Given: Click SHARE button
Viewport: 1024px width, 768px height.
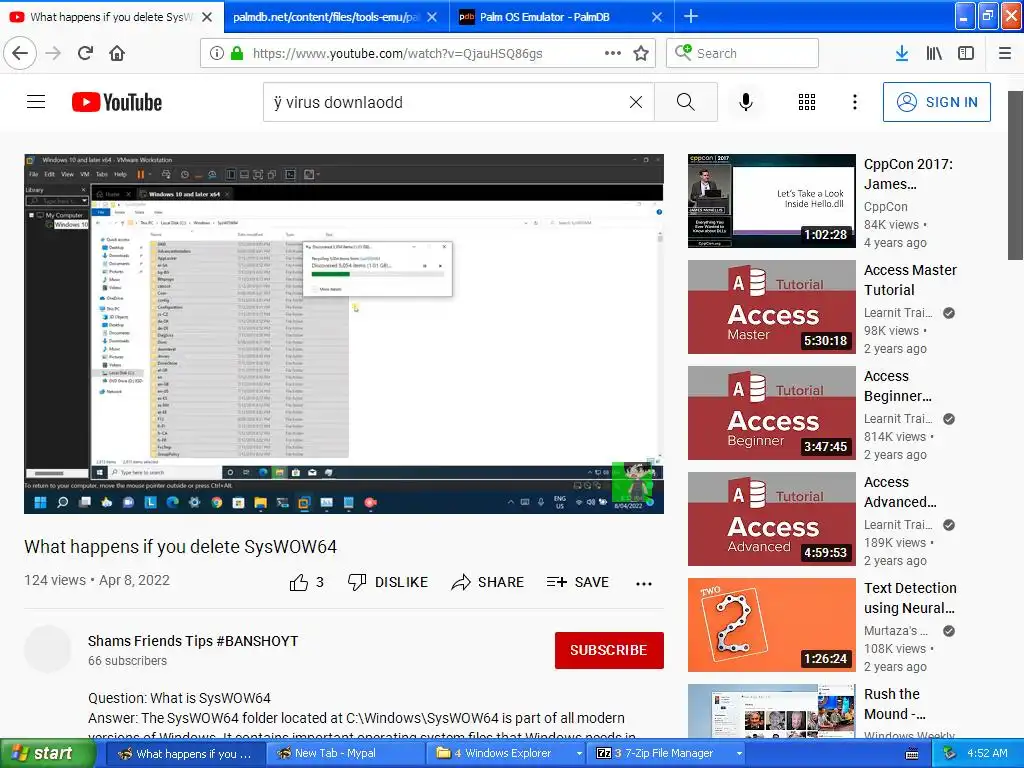Looking at the screenshot, I should pyautogui.click(x=488, y=582).
